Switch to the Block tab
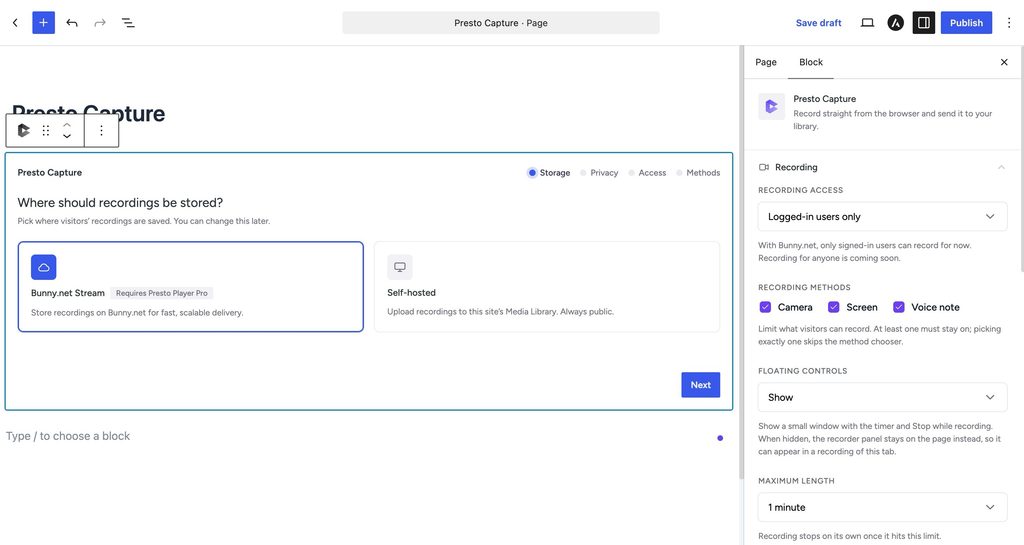The height and width of the screenshot is (545, 1024). 810,62
